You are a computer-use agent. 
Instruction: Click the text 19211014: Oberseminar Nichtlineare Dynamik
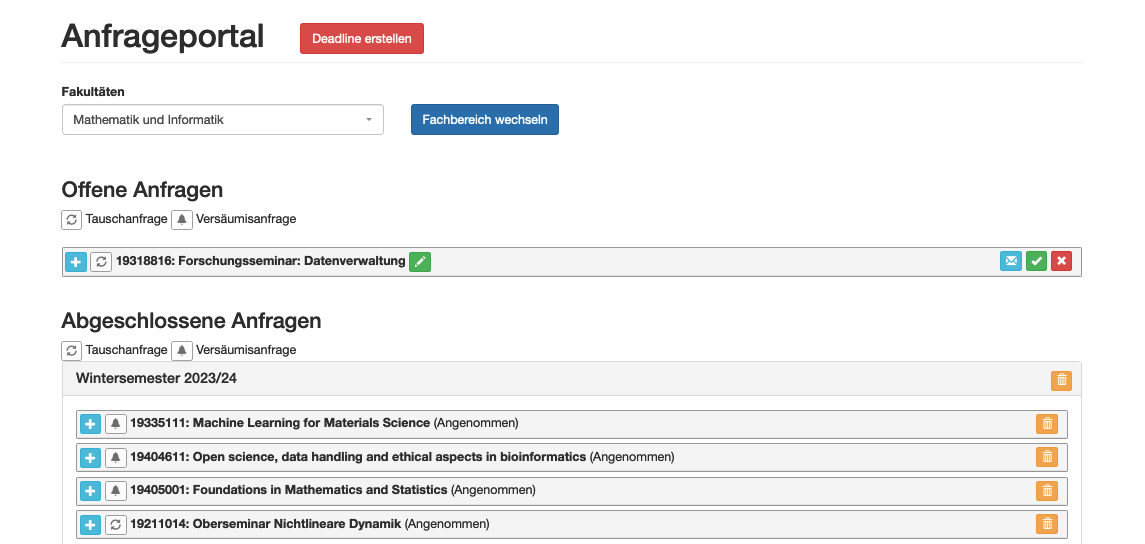pyautogui.click(x=266, y=524)
